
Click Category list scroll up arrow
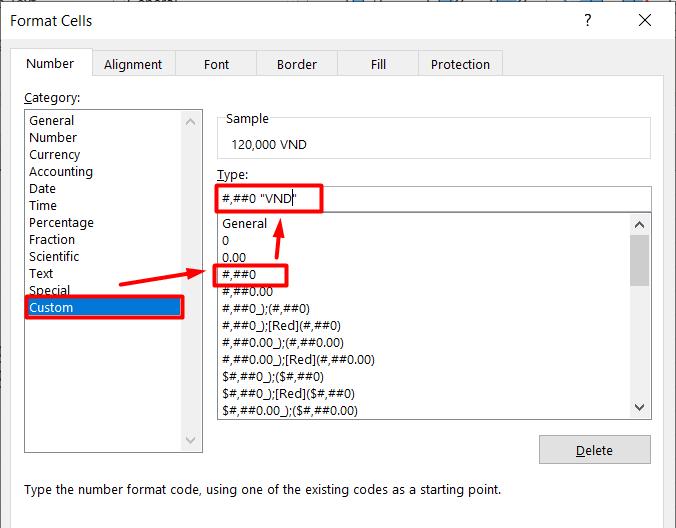190,122
